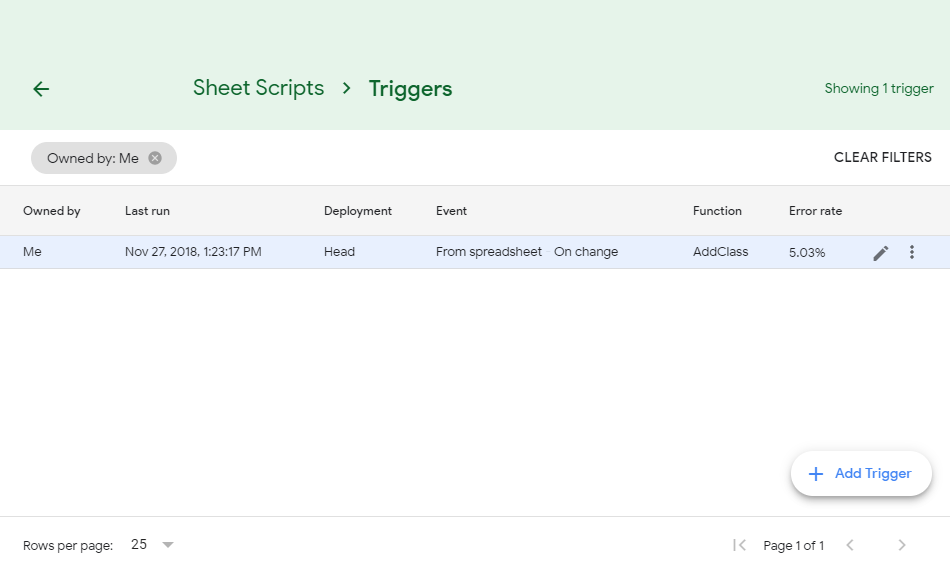Click the plus icon in Add Trigger
The width and height of the screenshot is (950, 568).
click(816, 474)
